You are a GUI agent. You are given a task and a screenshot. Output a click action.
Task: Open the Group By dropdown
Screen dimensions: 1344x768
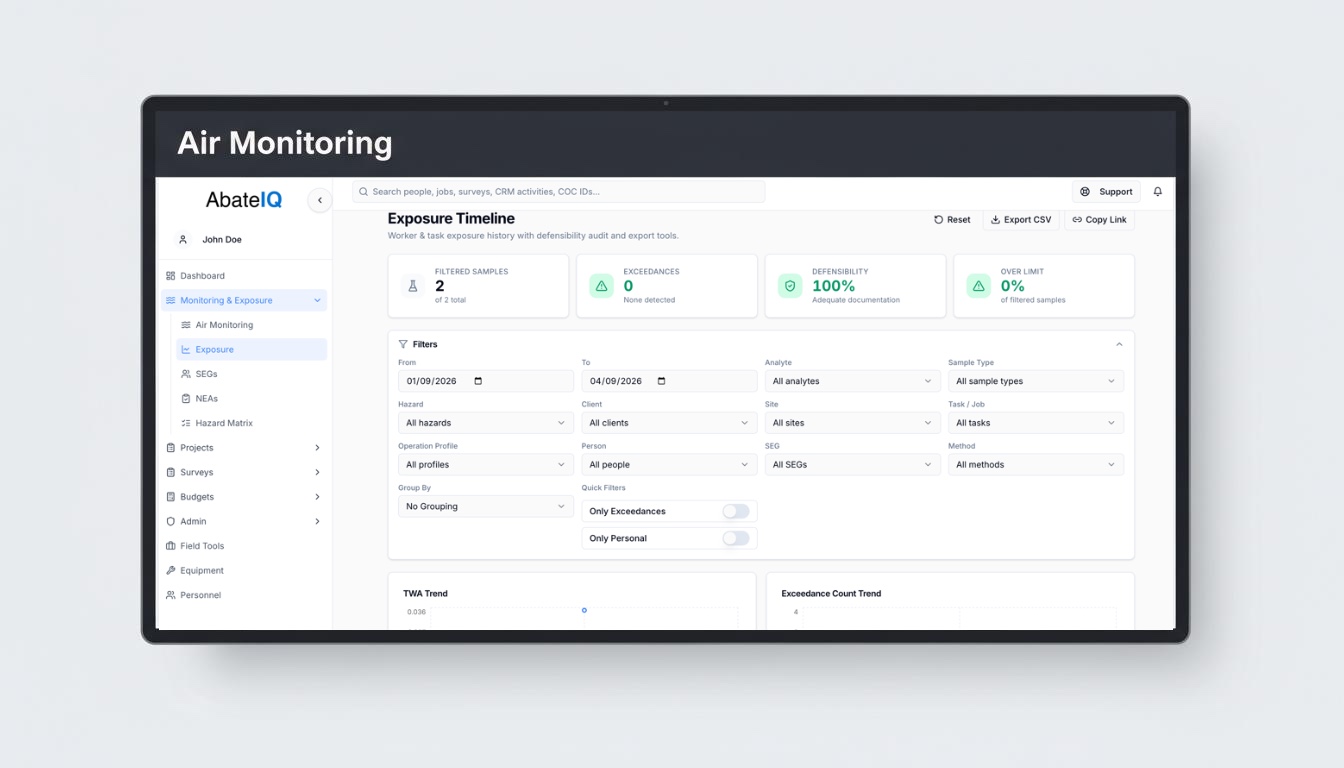(x=486, y=507)
